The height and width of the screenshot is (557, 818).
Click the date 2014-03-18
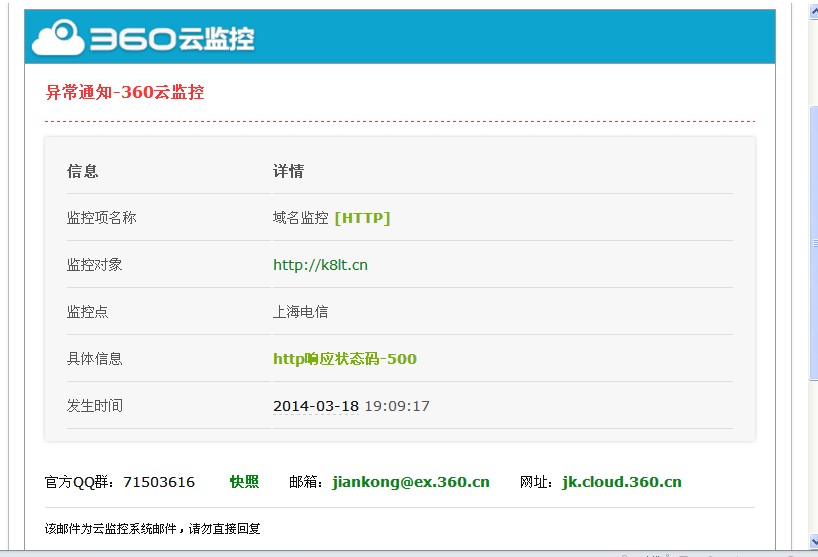pos(316,406)
